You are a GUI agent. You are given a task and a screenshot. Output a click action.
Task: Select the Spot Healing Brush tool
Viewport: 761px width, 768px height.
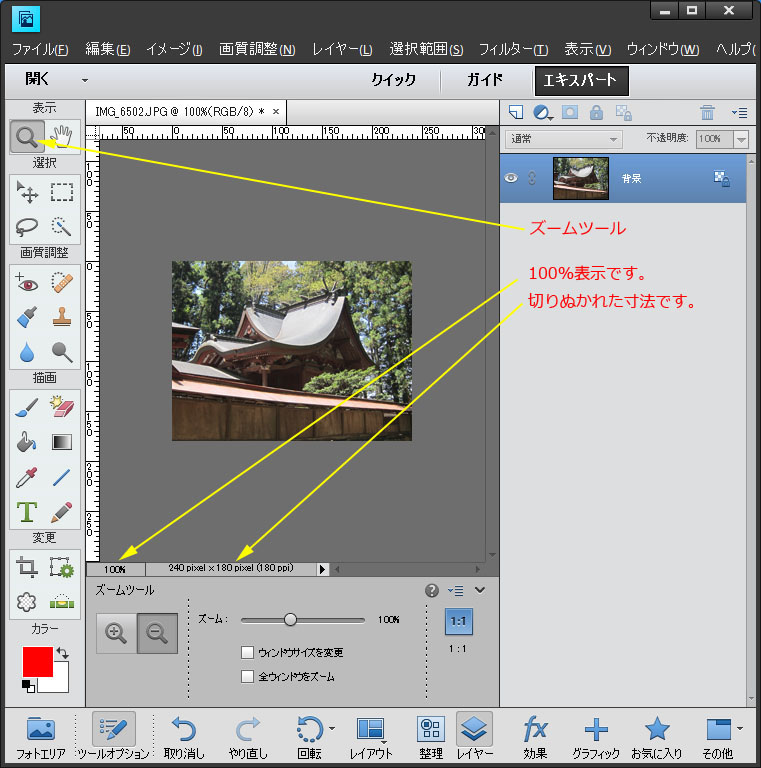[62, 283]
